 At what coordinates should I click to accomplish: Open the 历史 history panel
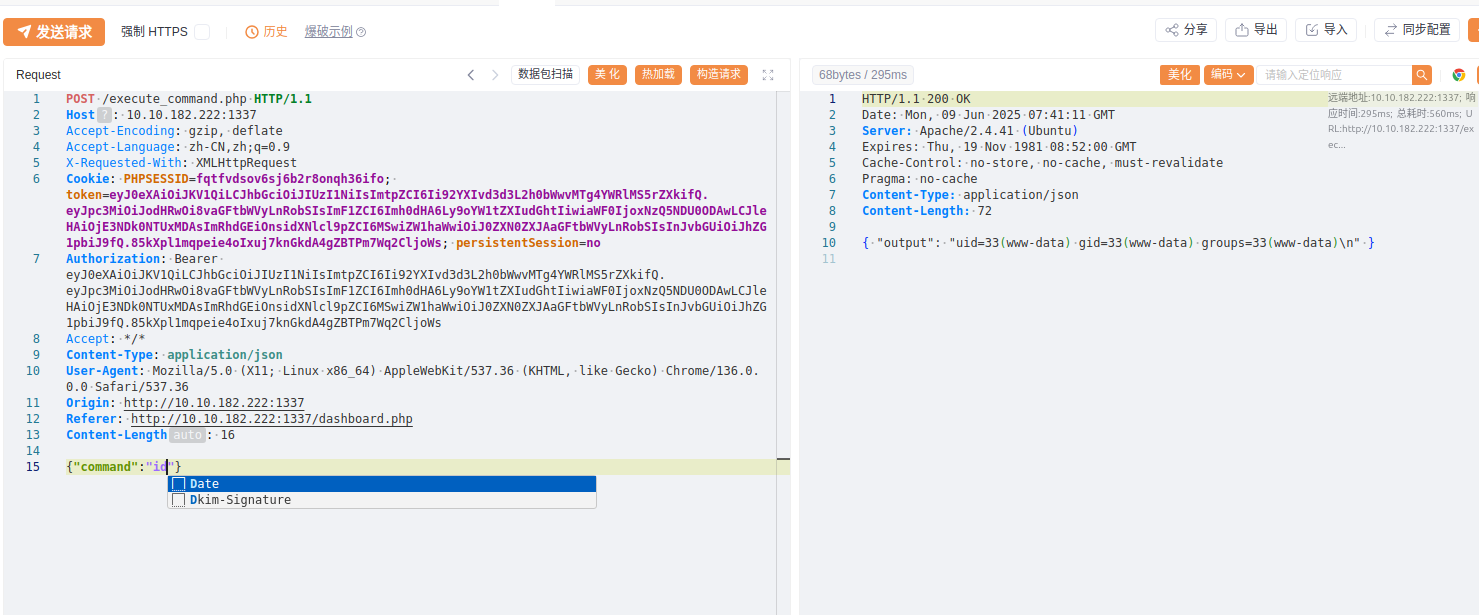(267, 32)
